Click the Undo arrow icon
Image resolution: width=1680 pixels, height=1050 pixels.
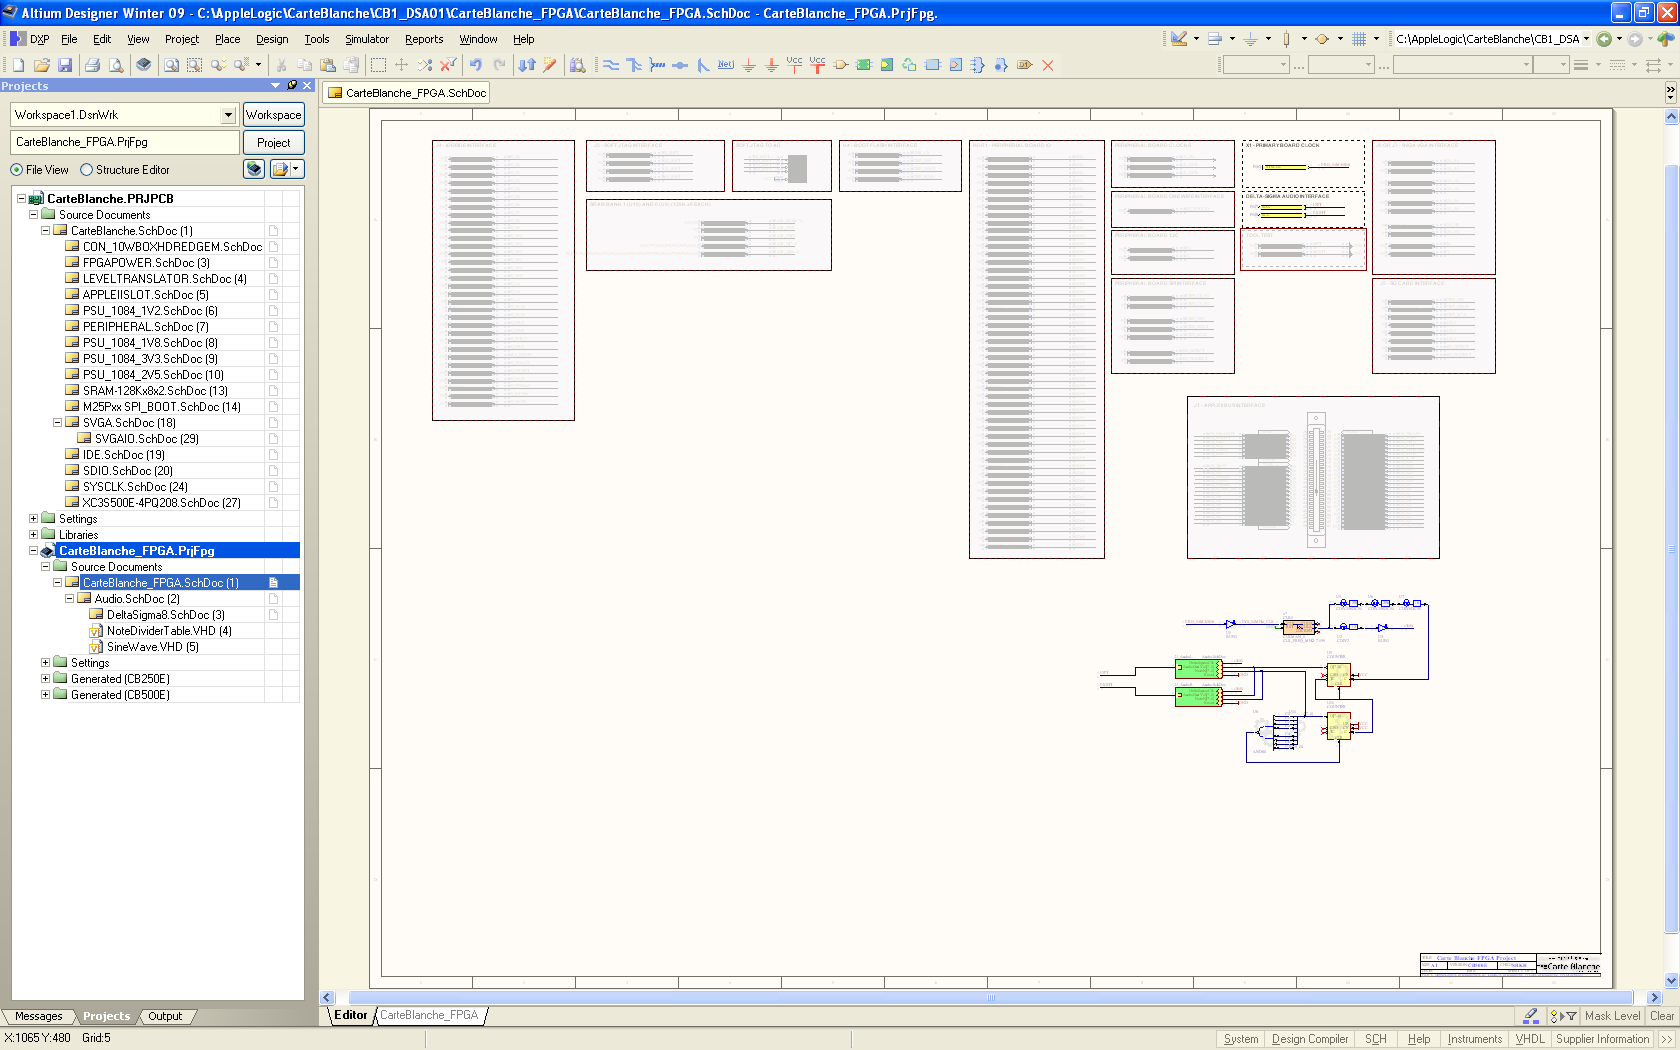click(476, 65)
